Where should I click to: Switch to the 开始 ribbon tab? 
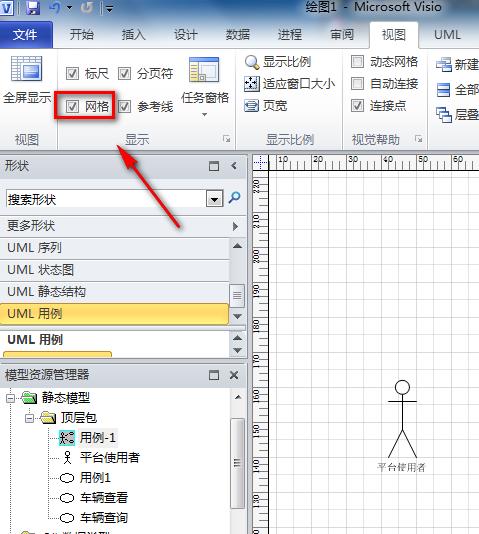pos(82,34)
